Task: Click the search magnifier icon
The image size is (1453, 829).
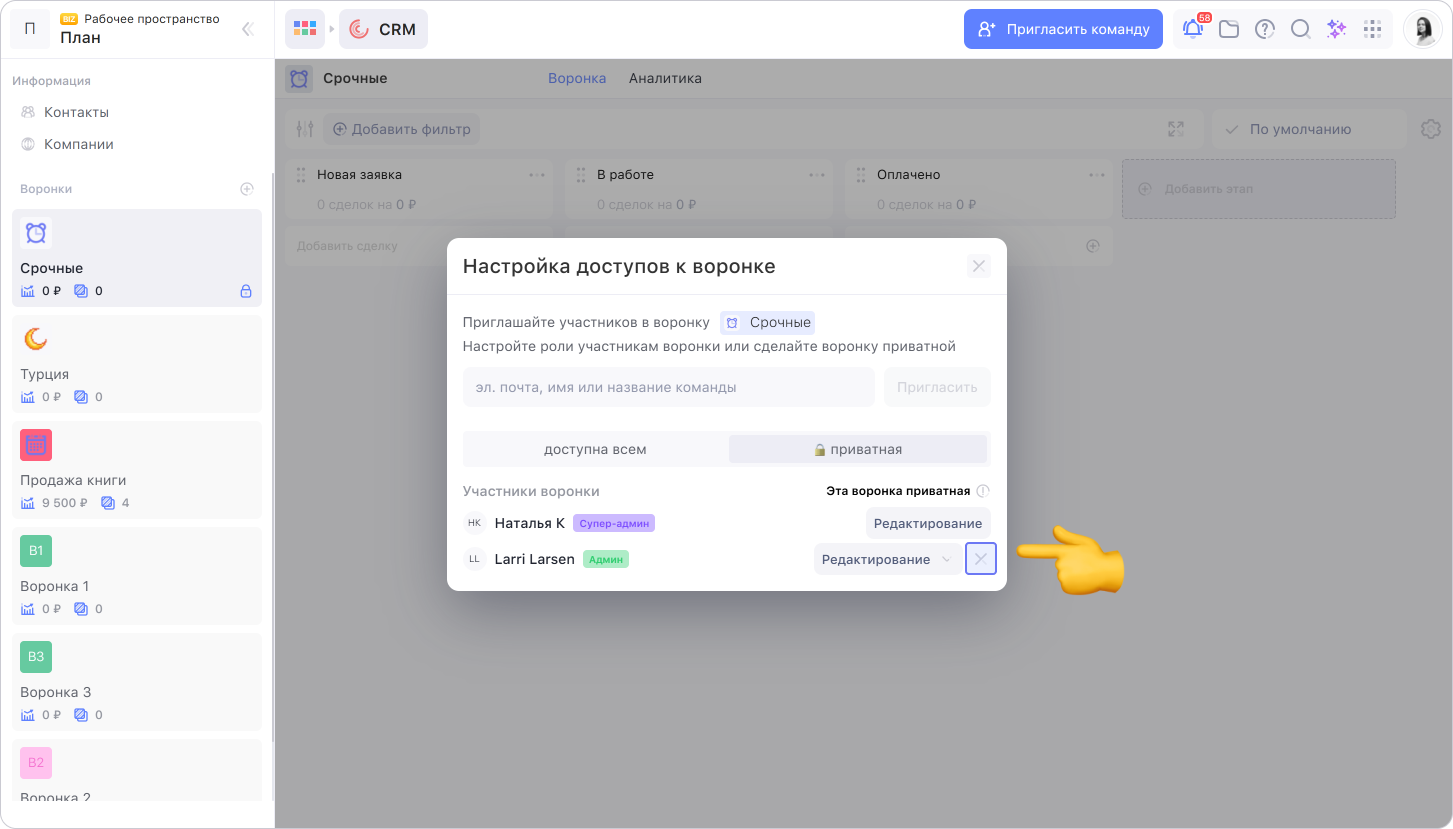Action: point(1300,29)
